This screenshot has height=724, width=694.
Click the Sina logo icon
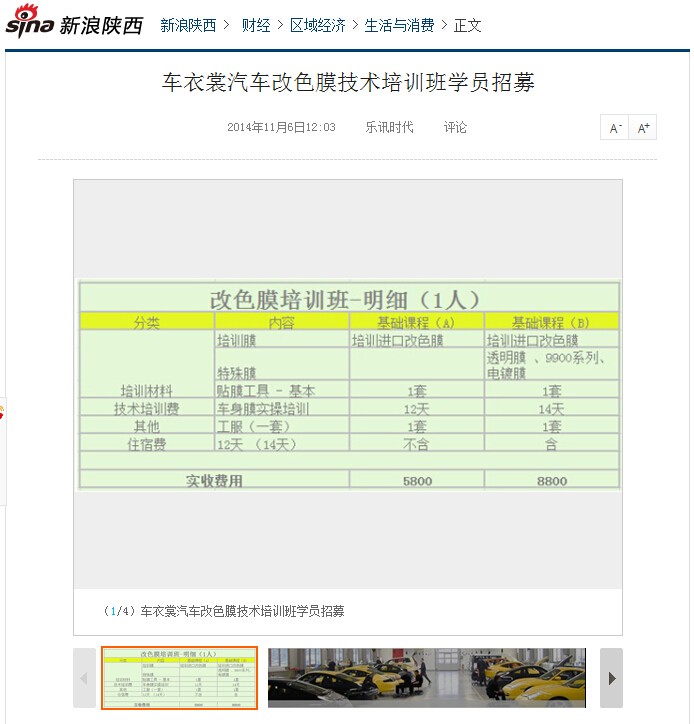click(30, 21)
